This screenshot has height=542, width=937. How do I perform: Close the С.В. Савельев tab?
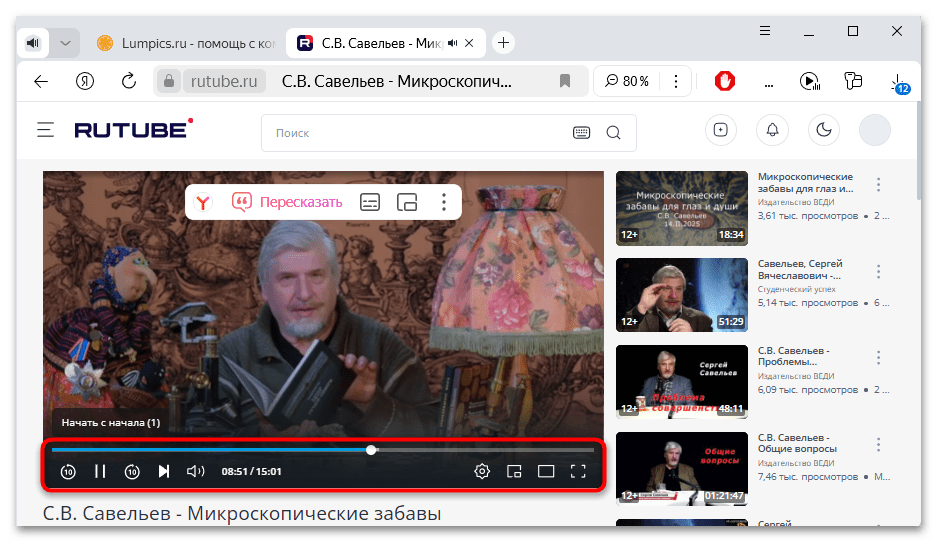[x=469, y=43]
